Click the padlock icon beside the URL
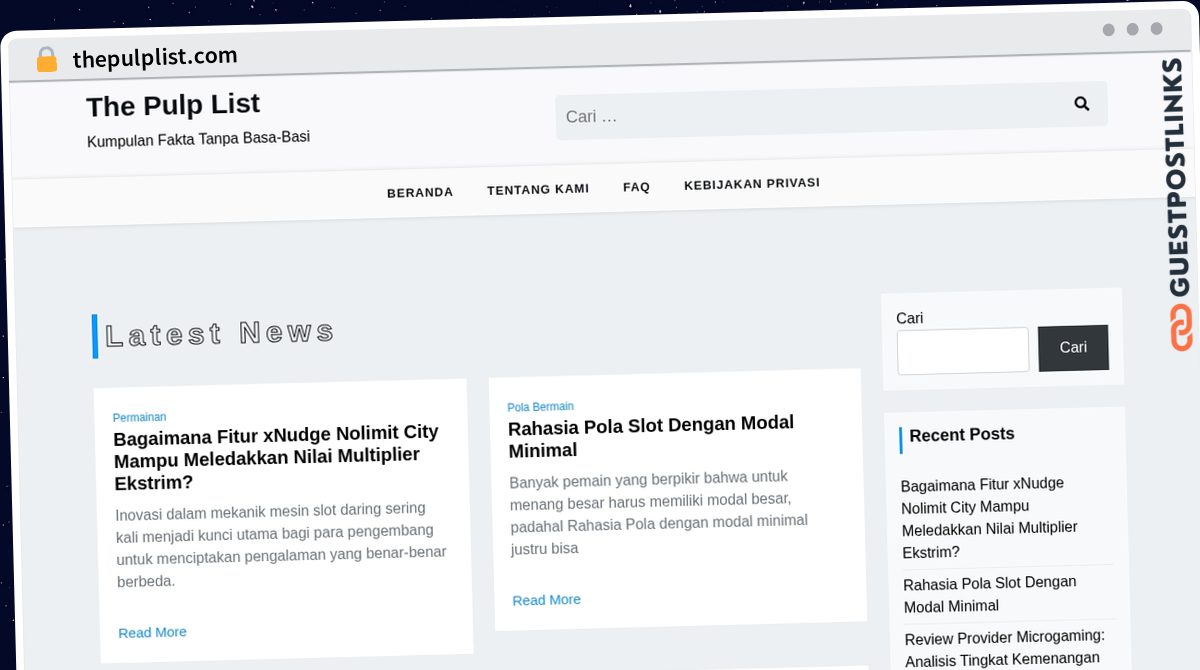The height and width of the screenshot is (670, 1200). pos(46,60)
